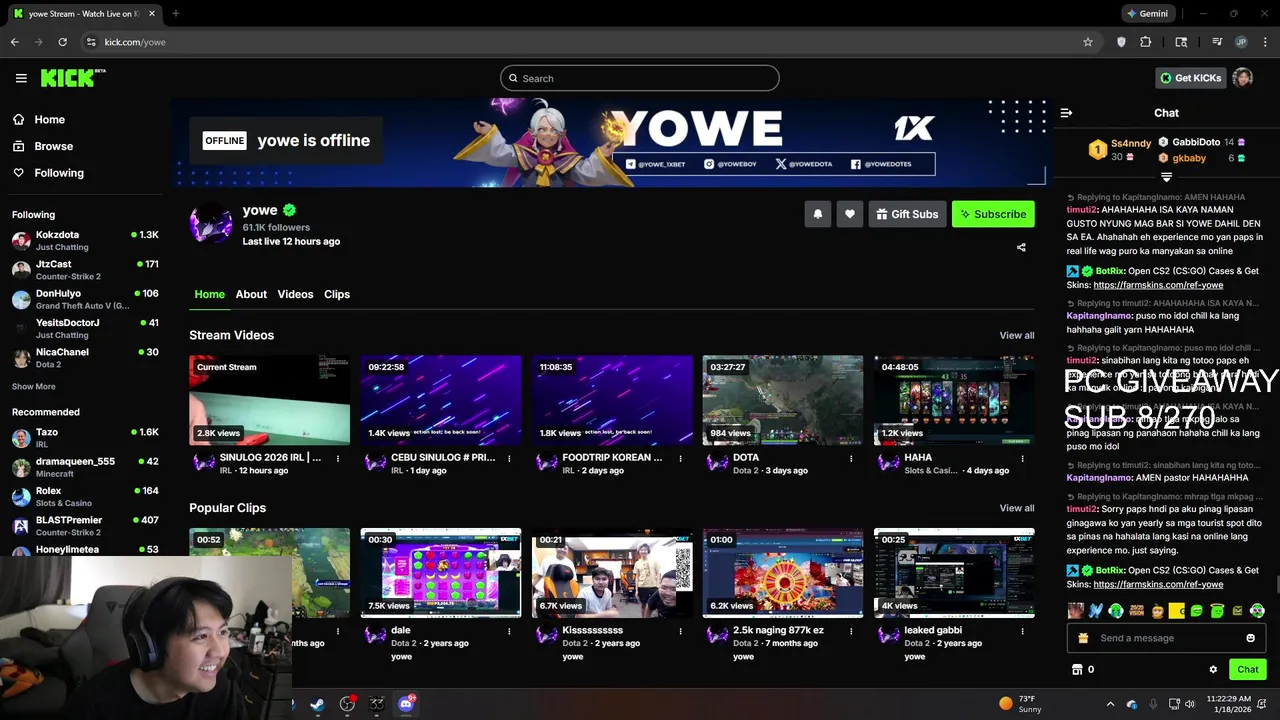Switch to the Clips tab
Viewport: 1280px width, 720px height.
337,294
